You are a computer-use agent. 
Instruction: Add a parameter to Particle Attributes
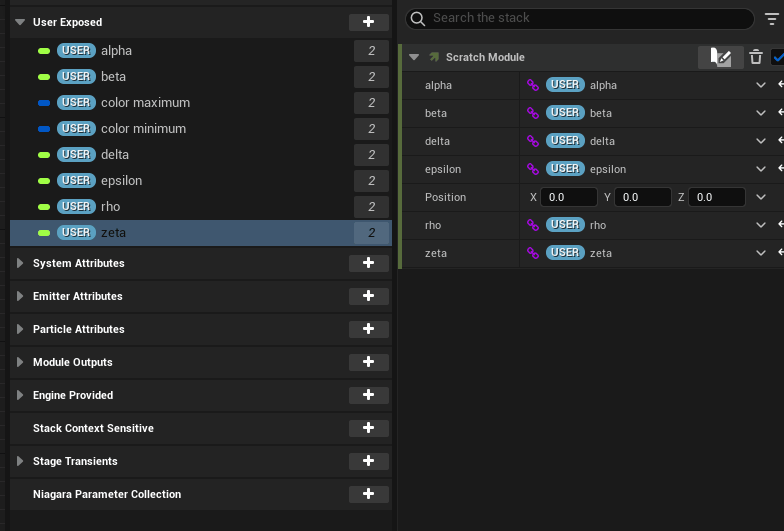369,329
